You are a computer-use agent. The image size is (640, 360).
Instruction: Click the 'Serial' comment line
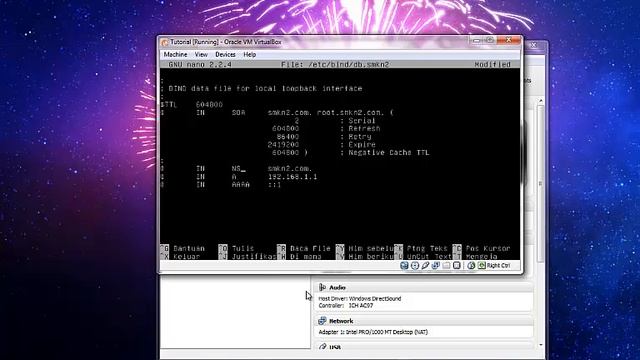(x=358, y=121)
